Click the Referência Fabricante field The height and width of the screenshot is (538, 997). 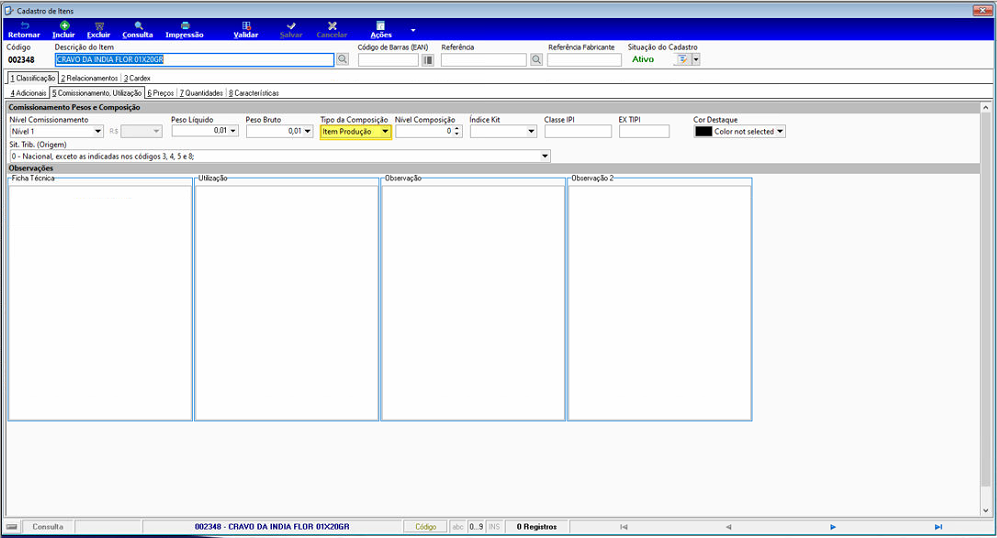pos(584,60)
